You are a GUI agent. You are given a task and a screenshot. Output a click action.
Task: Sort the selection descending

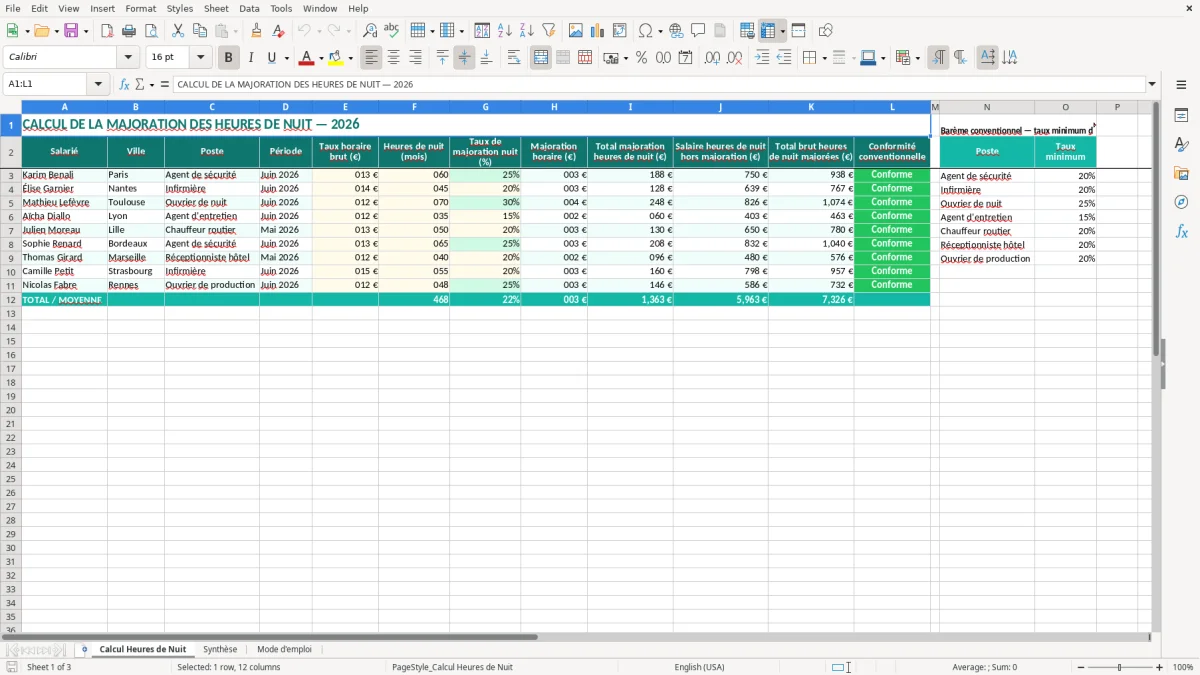click(x=527, y=31)
